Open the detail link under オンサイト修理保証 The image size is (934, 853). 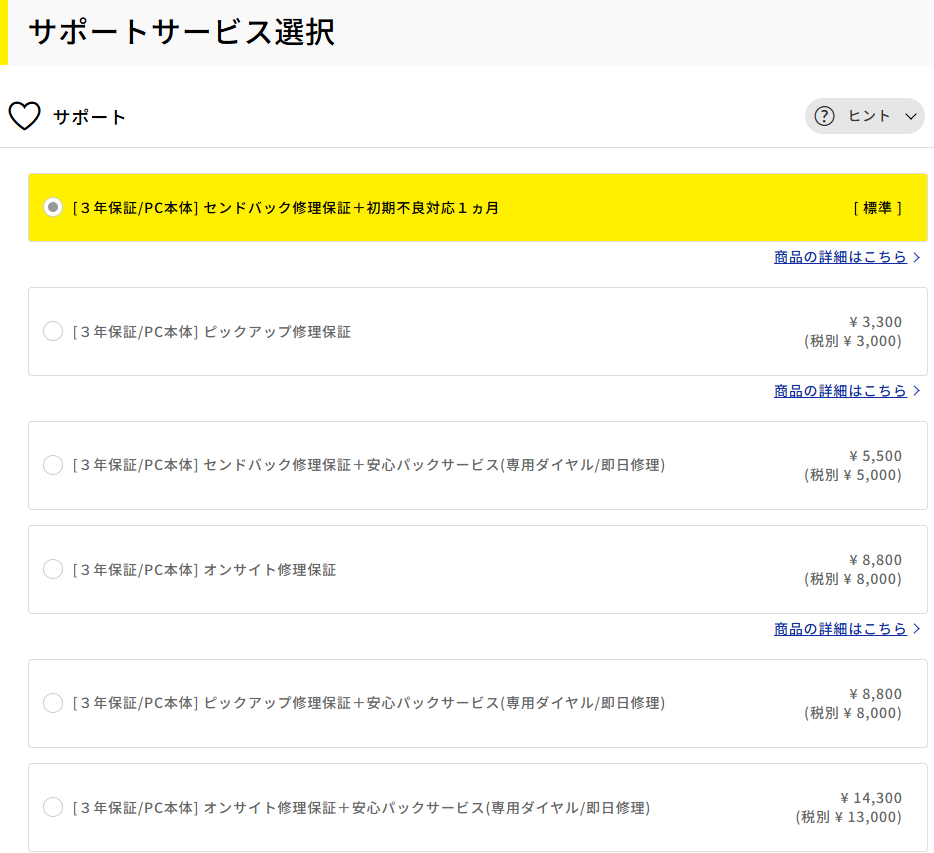click(x=840, y=629)
